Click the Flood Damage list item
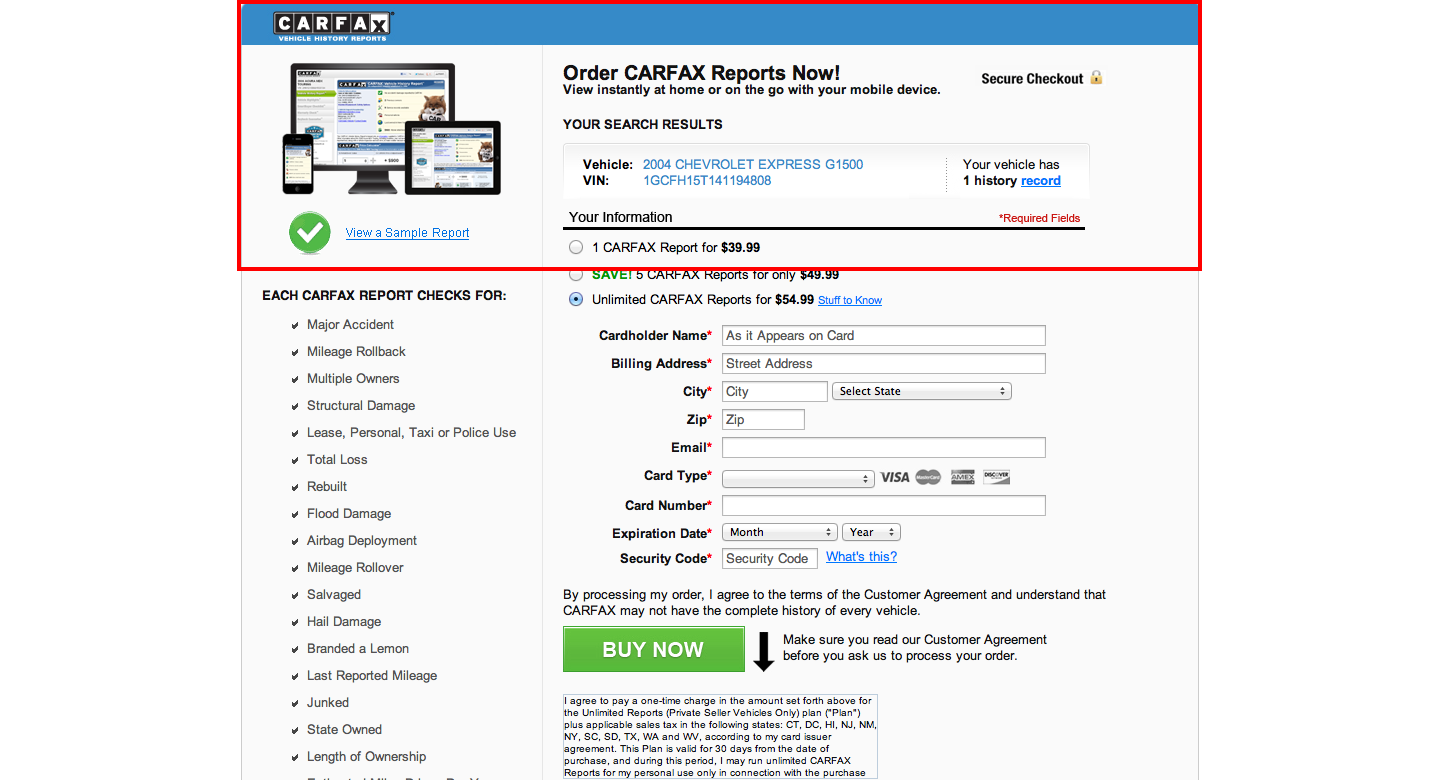Screen dimensions: 1440x780 (349, 514)
